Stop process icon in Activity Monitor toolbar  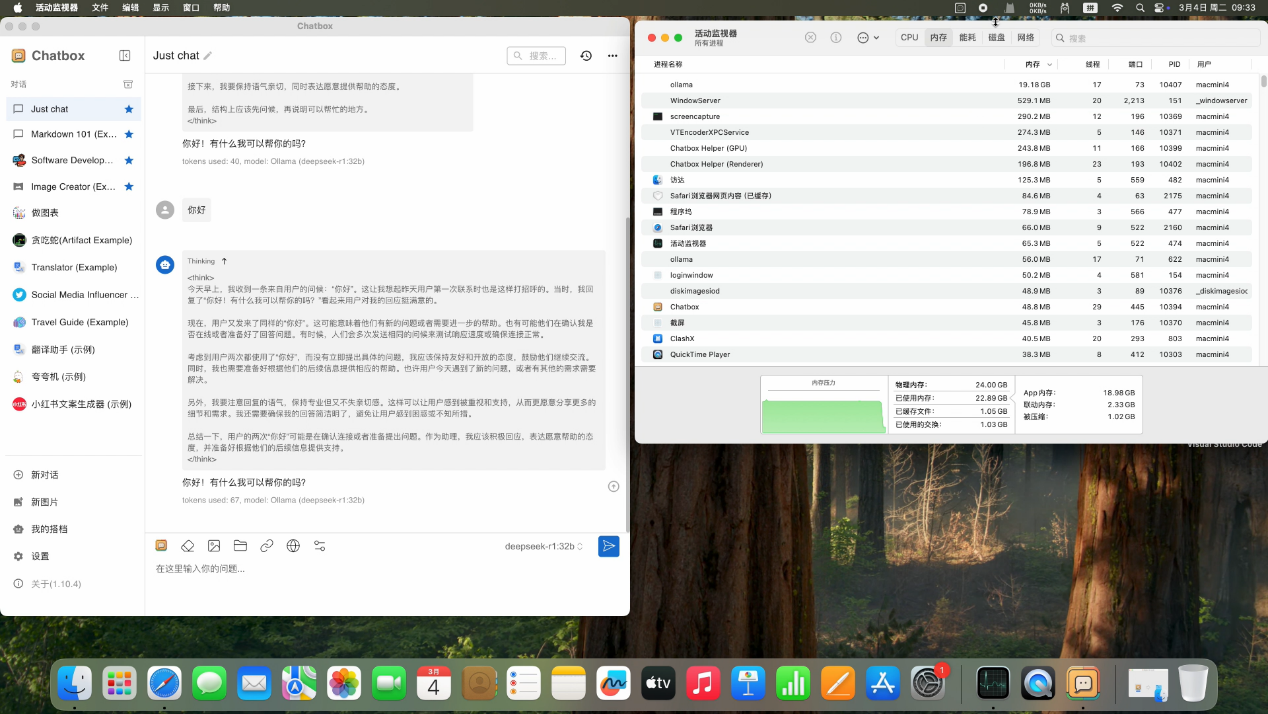coord(810,37)
